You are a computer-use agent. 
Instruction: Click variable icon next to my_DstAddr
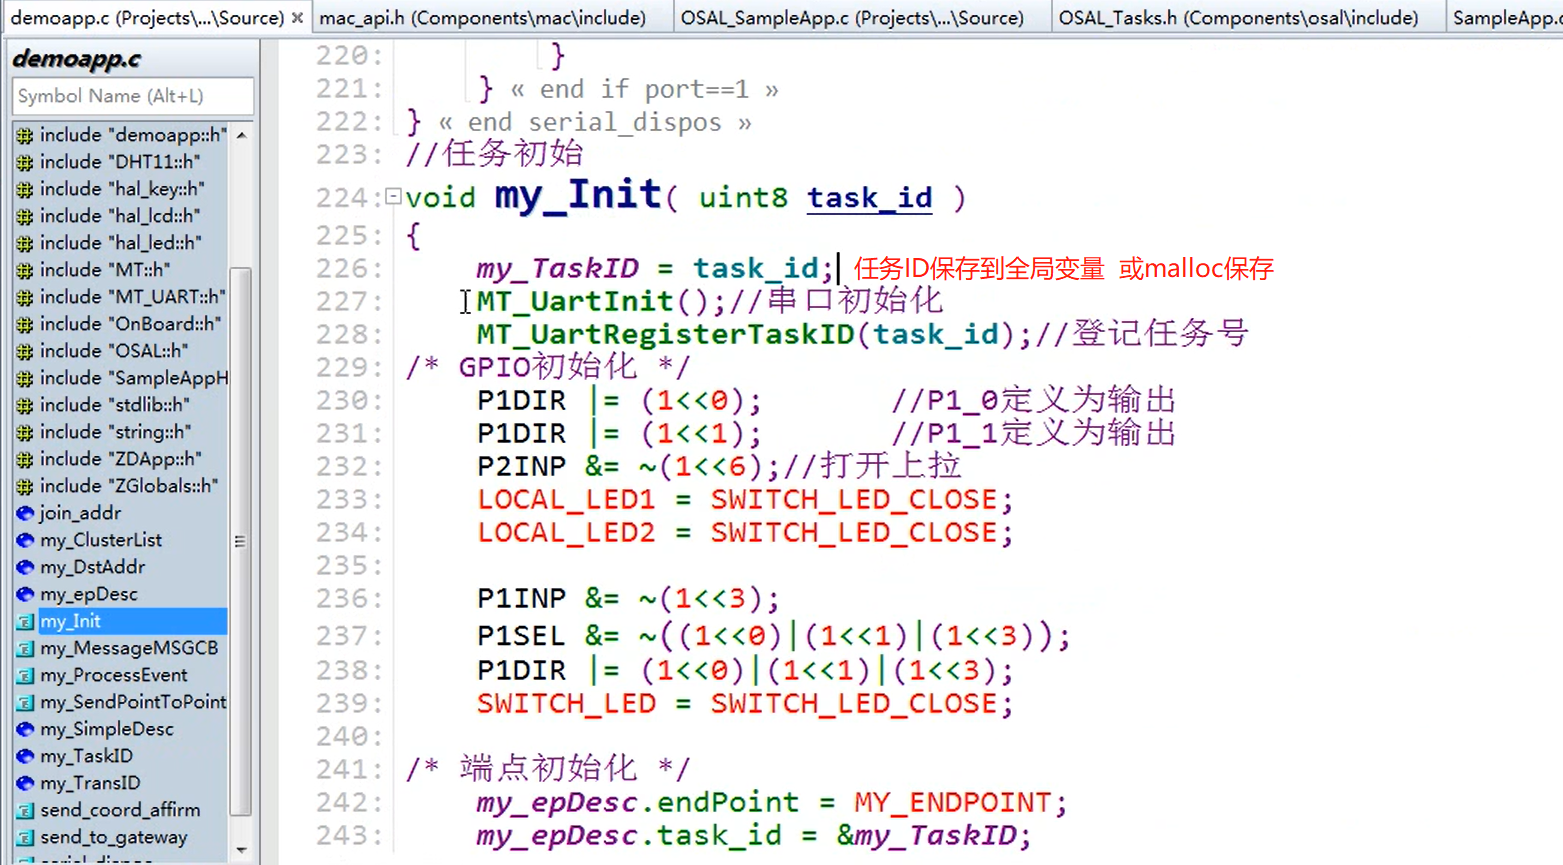coord(25,567)
